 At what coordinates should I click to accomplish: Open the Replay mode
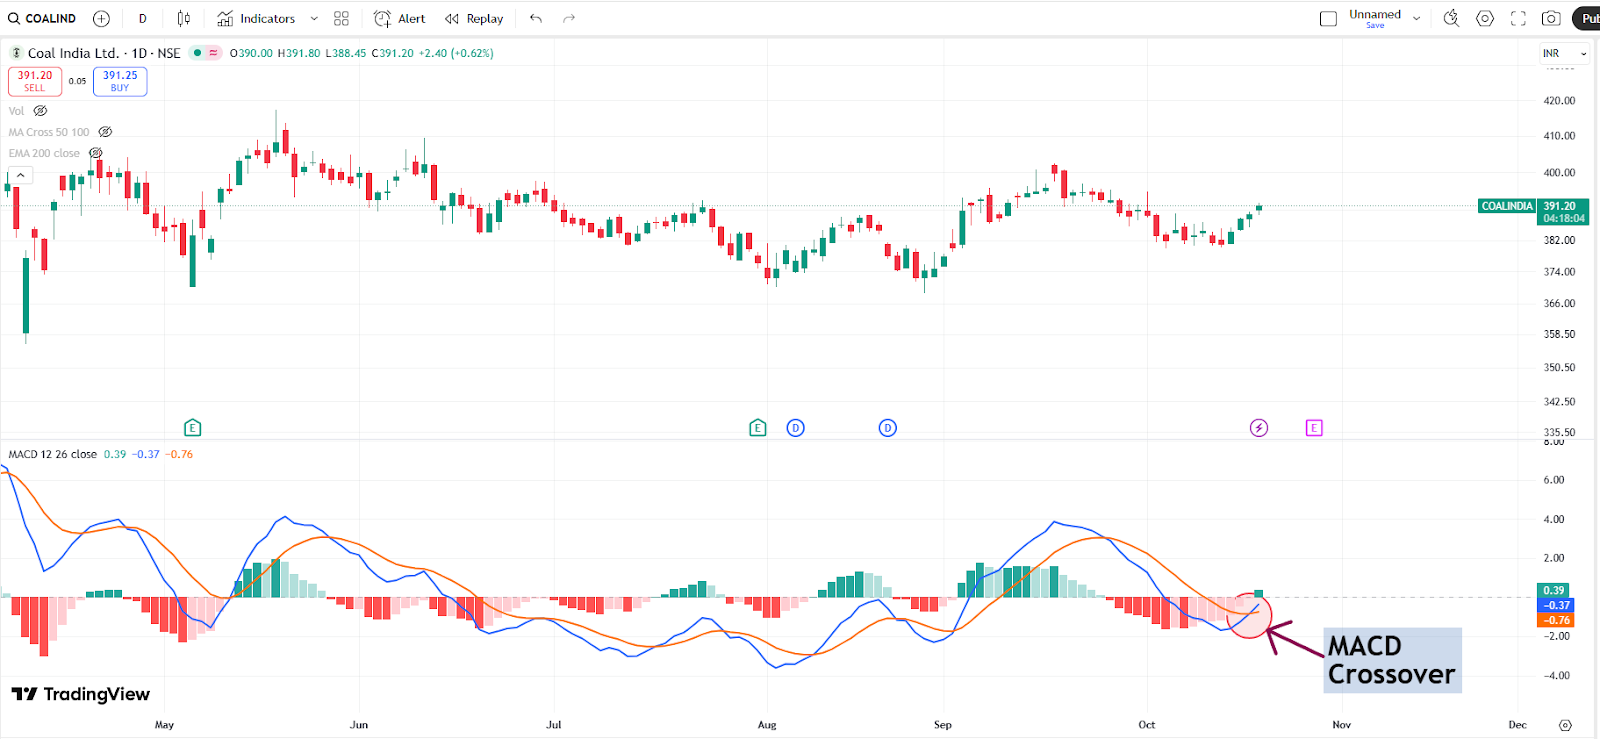click(x=474, y=19)
